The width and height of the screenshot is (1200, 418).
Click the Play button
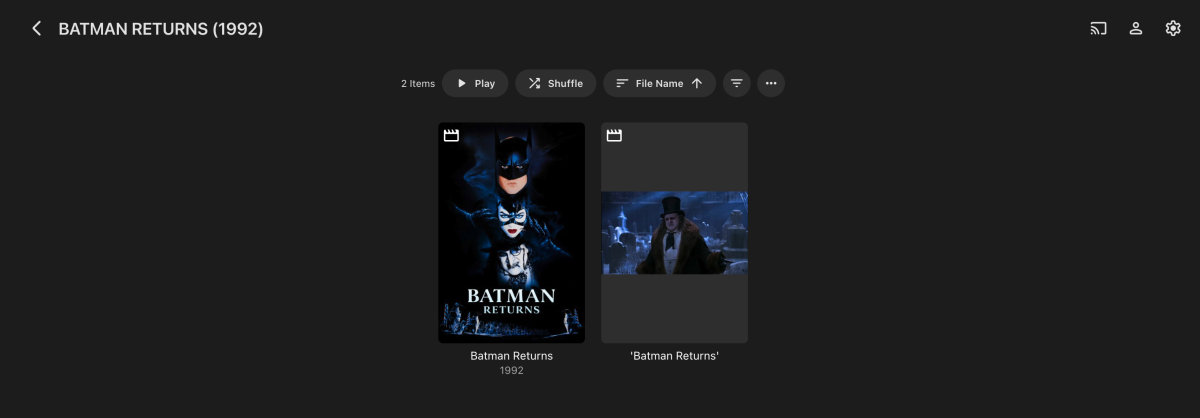(475, 83)
